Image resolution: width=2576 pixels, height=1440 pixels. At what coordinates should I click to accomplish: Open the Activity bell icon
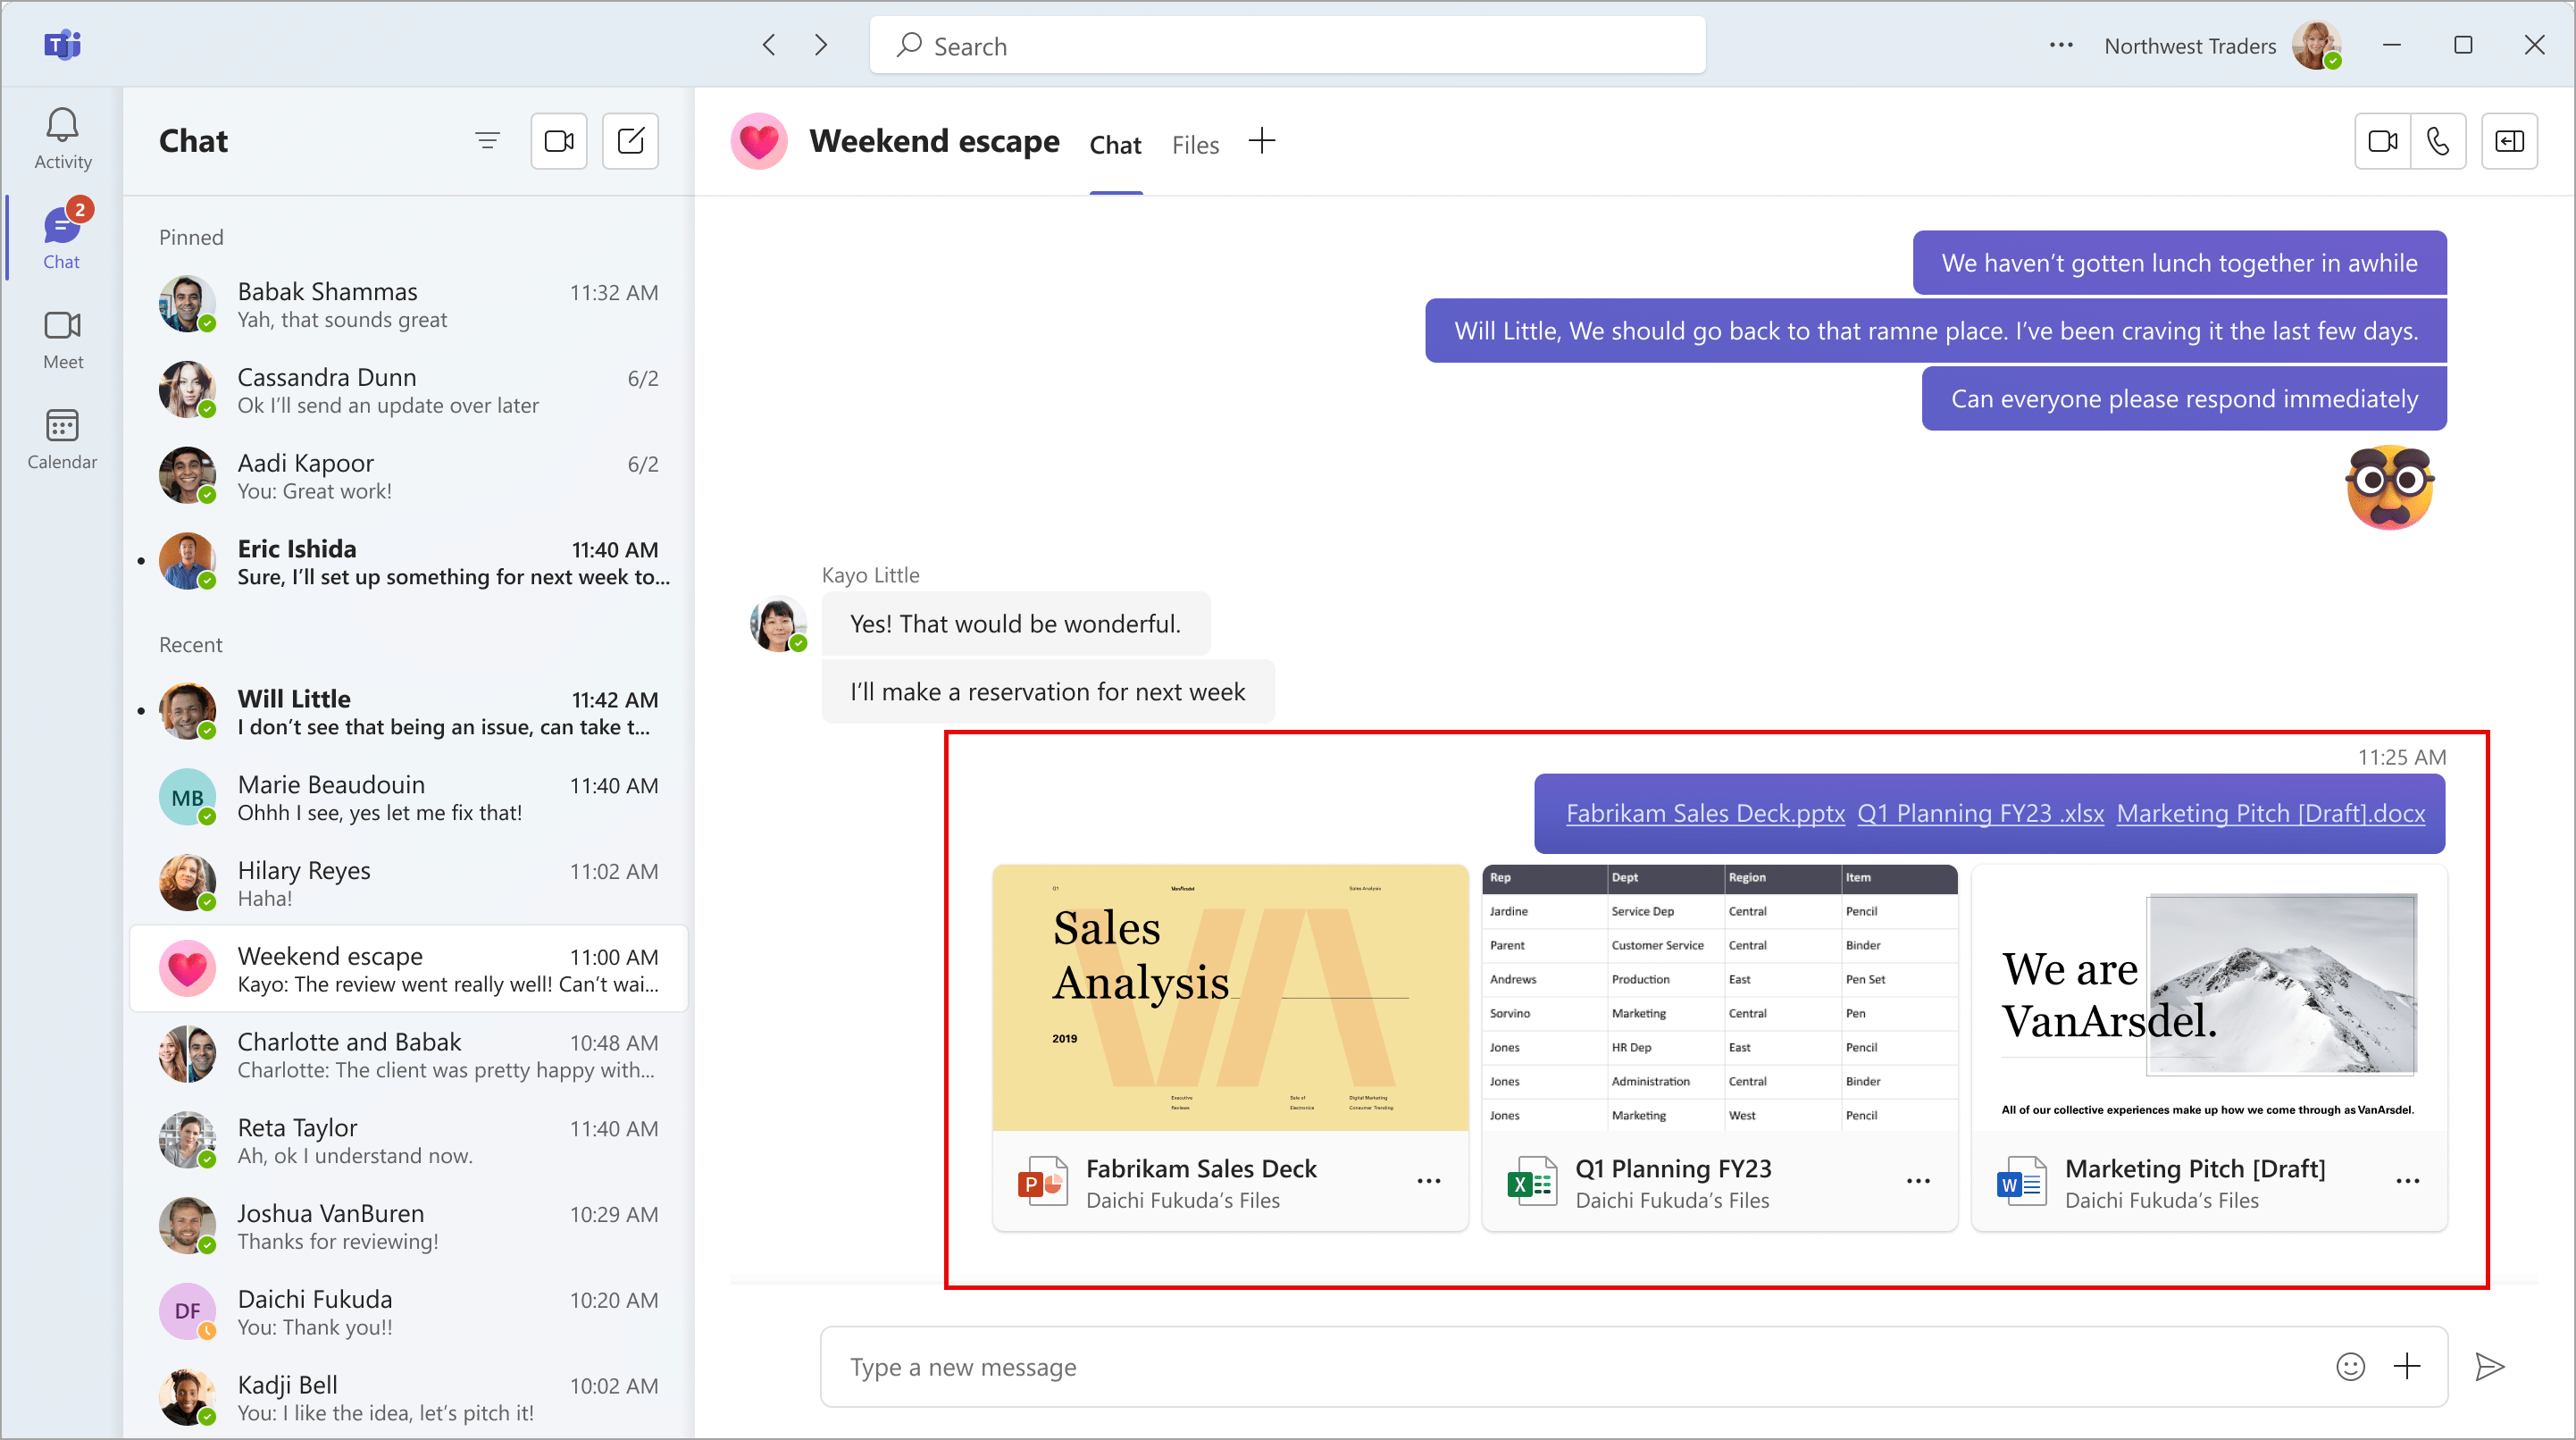[x=62, y=138]
